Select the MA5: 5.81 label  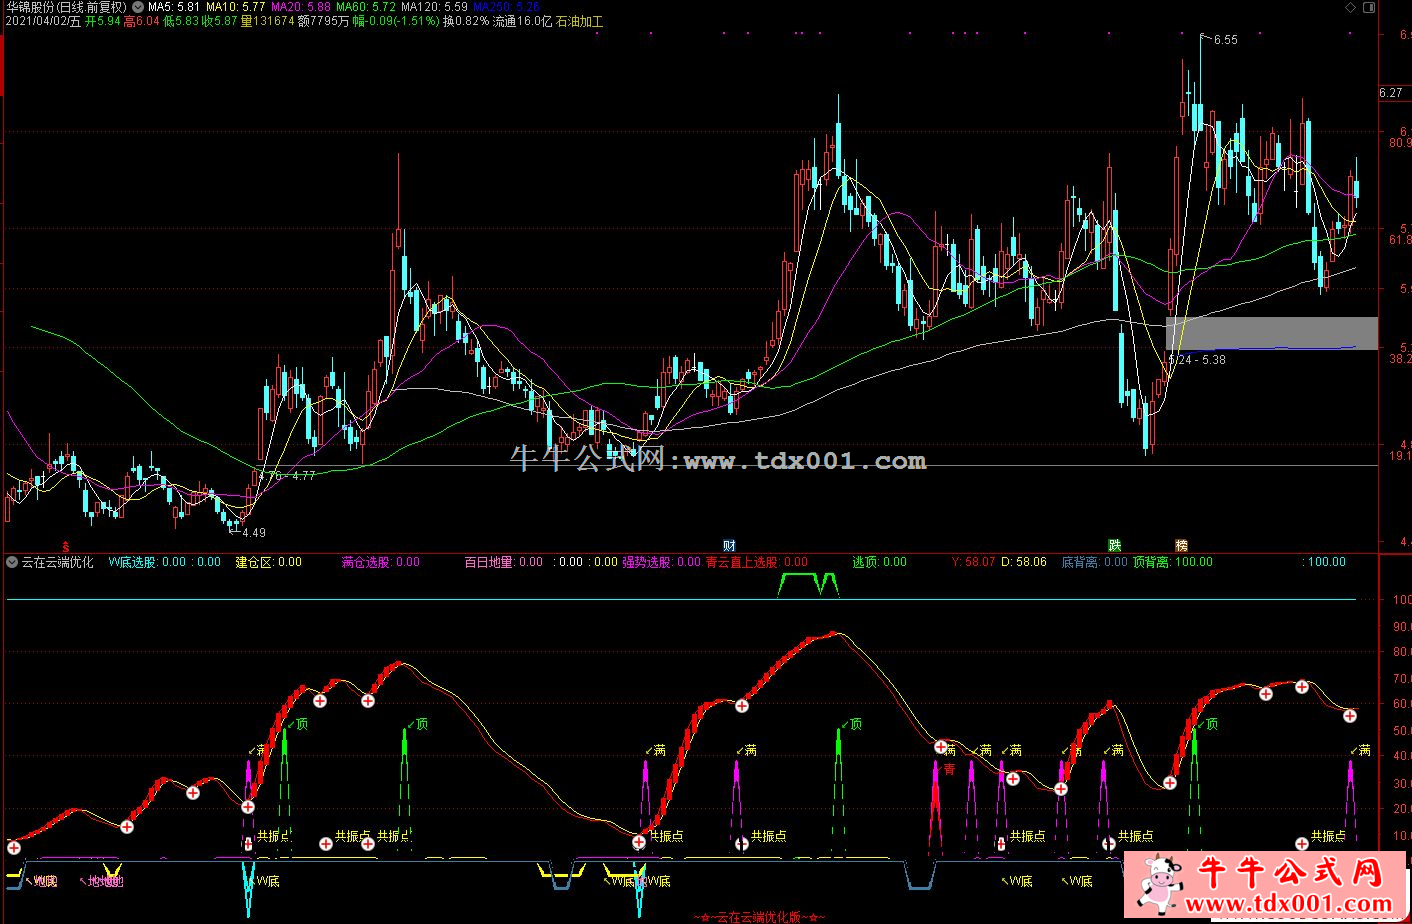(x=174, y=7)
